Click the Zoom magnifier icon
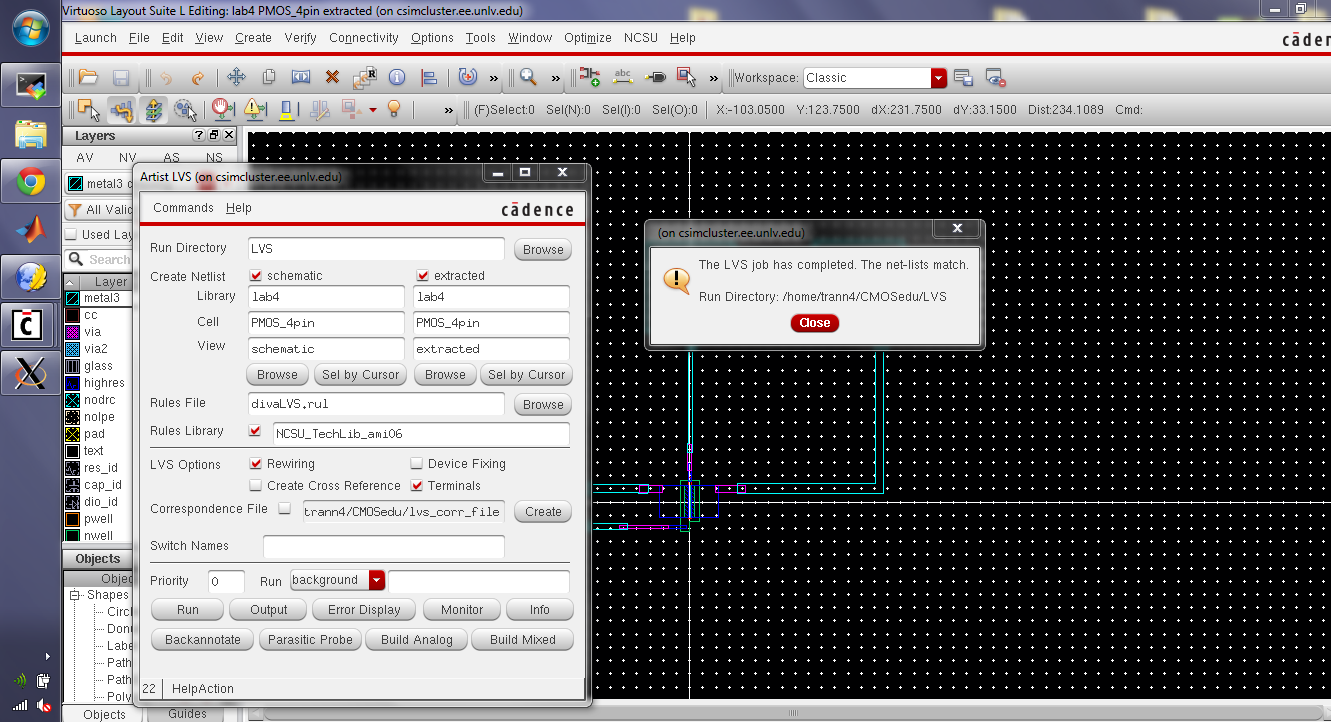Screen dimensions: 1331x722 (528, 77)
